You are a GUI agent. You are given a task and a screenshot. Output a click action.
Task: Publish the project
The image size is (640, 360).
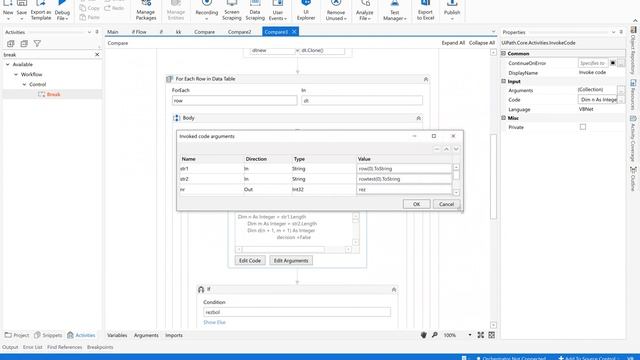point(452,11)
